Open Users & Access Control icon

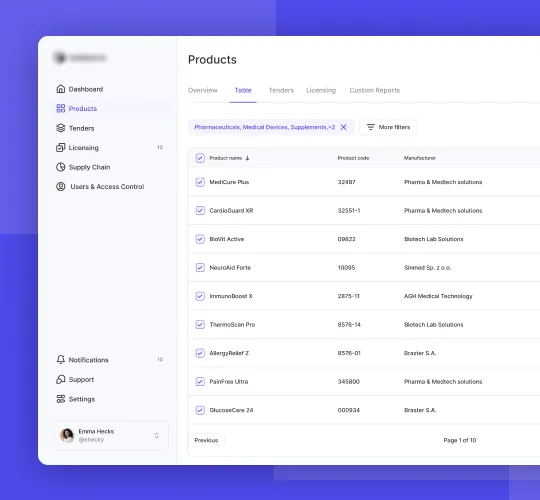tap(61, 186)
